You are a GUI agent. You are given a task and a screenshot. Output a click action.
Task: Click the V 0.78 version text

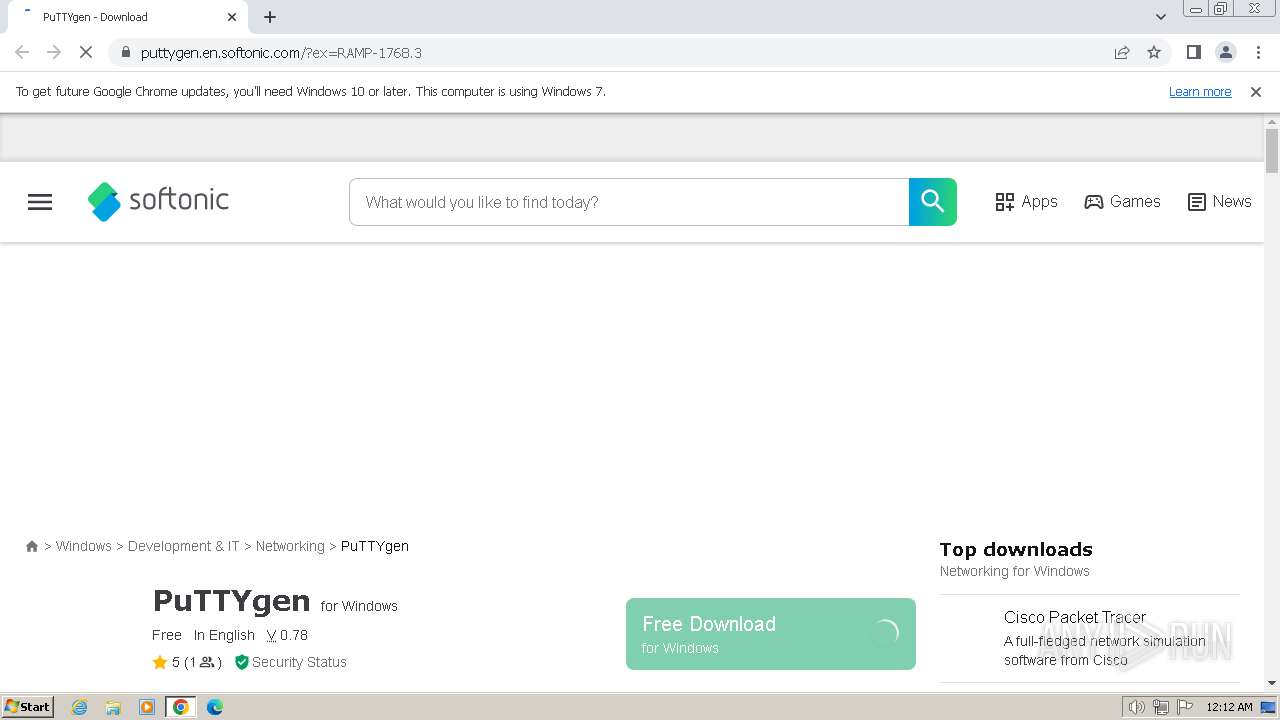(287, 635)
